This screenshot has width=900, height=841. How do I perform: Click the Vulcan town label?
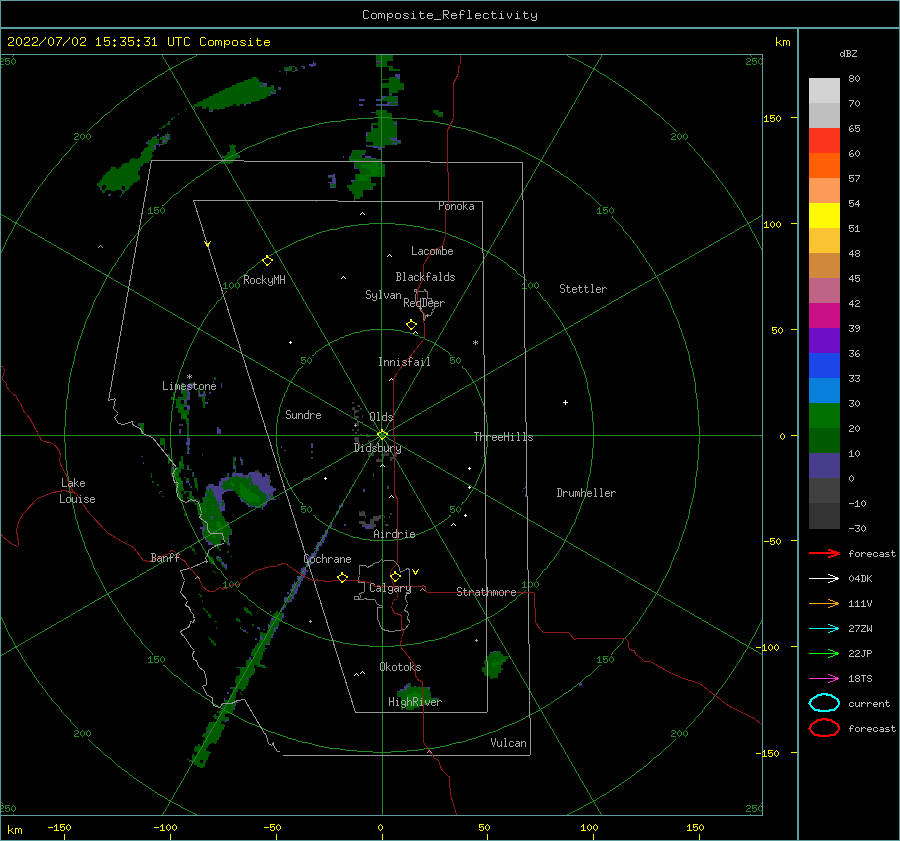pyautogui.click(x=508, y=743)
